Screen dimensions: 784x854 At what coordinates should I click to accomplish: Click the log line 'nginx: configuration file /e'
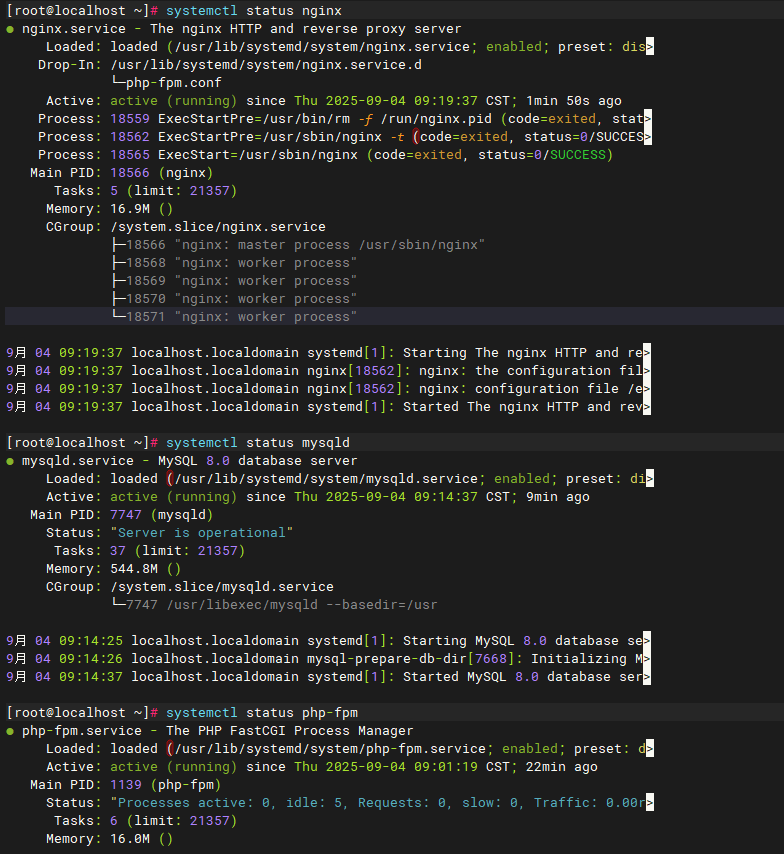[328, 388]
